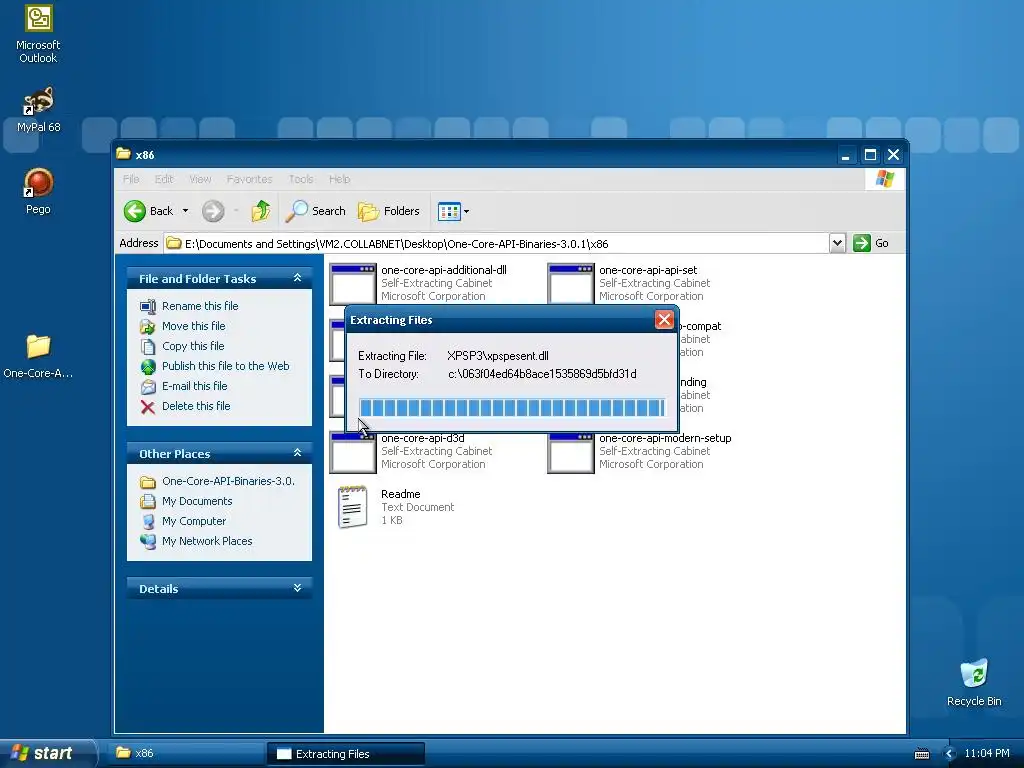Open the File menu
Screen dimensions: 1024x768
pos(131,179)
